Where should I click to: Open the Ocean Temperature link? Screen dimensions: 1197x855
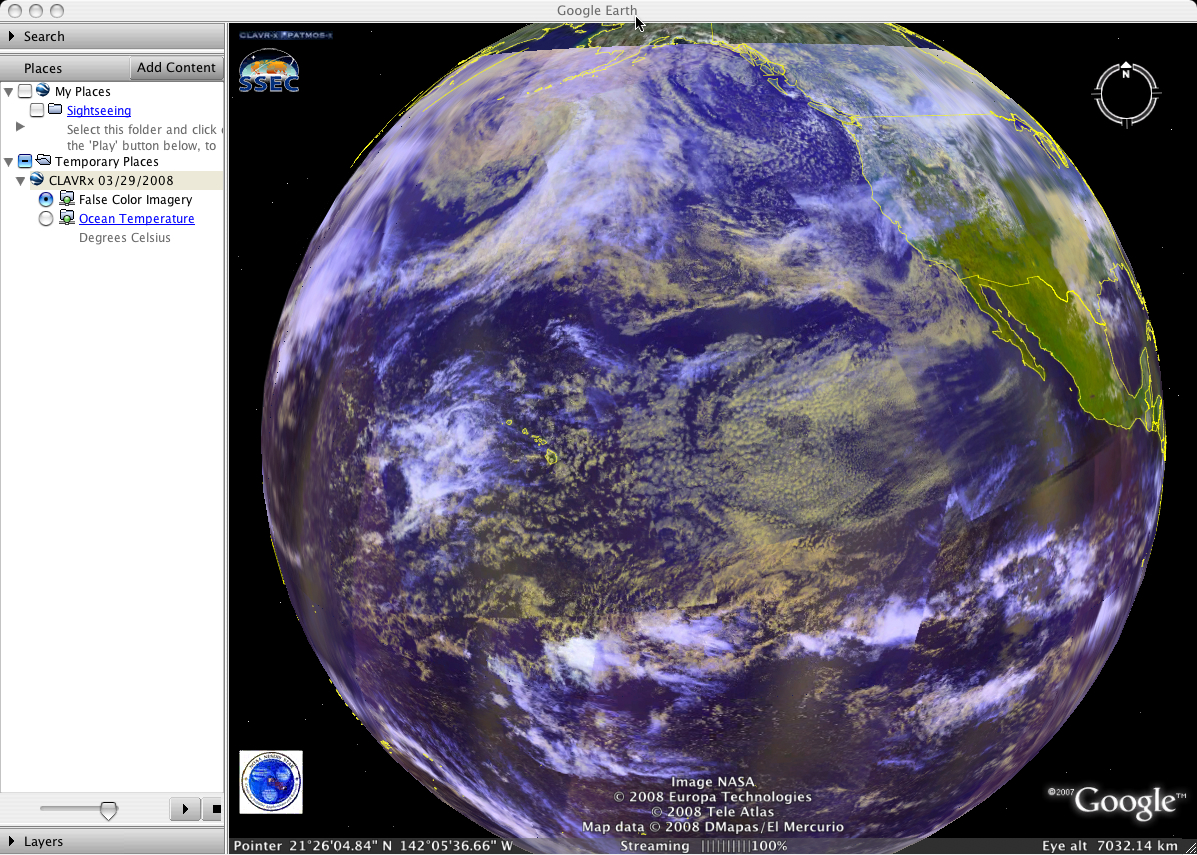coord(137,218)
